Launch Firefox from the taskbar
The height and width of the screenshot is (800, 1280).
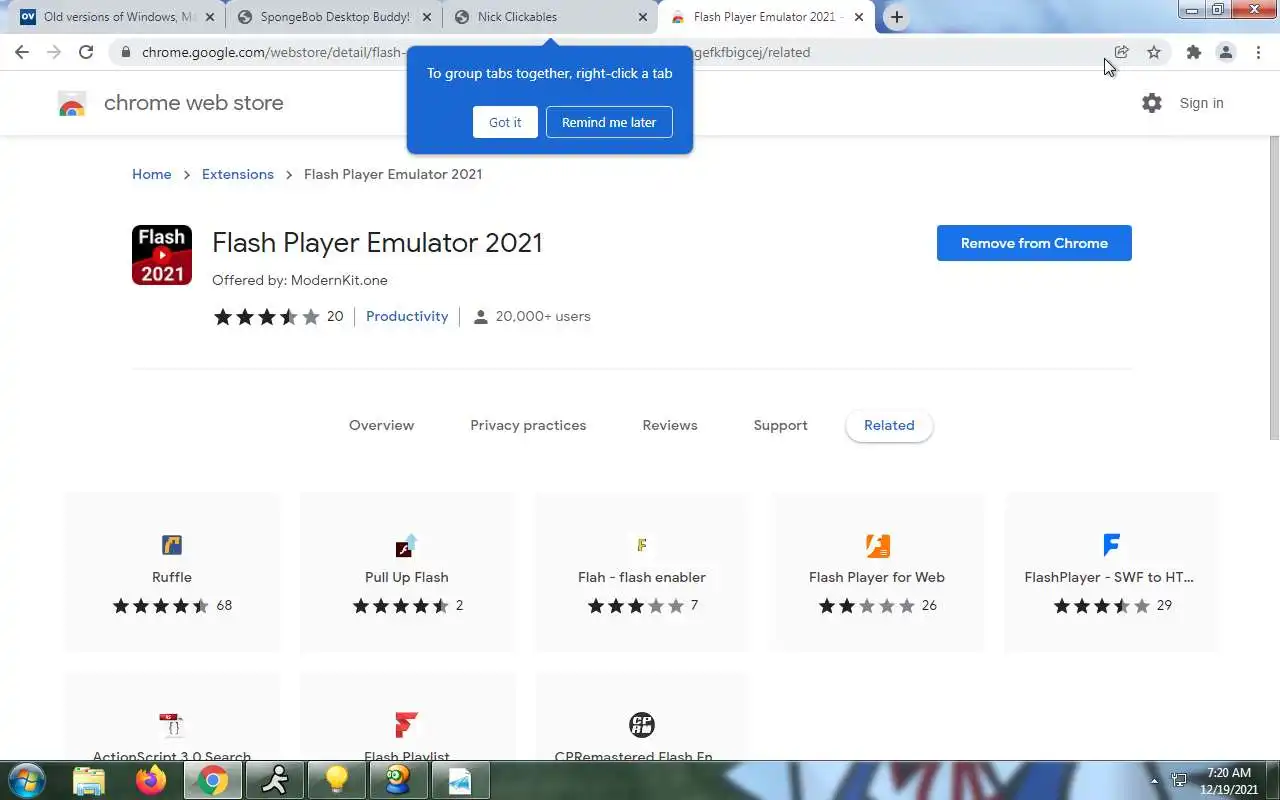tap(151, 780)
